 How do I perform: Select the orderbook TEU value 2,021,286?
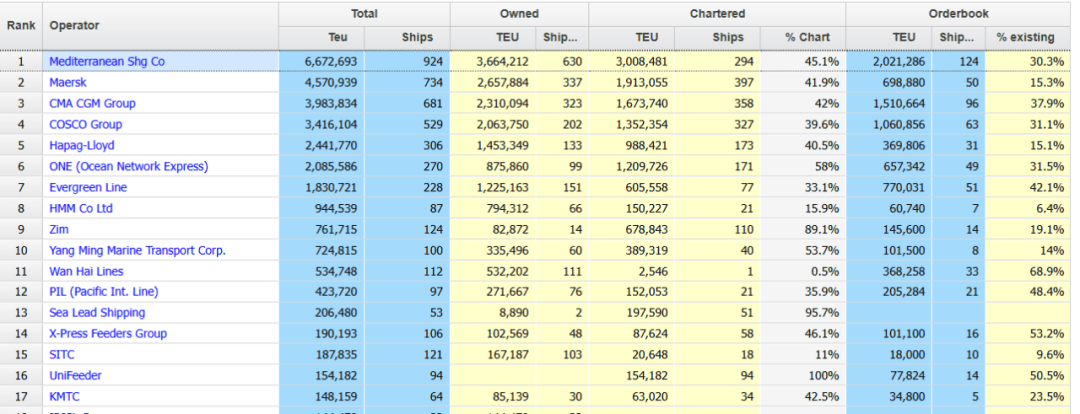[889, 61]
